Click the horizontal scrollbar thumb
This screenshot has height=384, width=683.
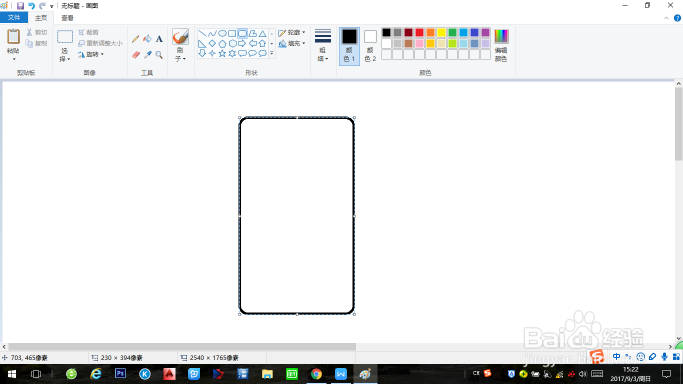click(182, 347)
